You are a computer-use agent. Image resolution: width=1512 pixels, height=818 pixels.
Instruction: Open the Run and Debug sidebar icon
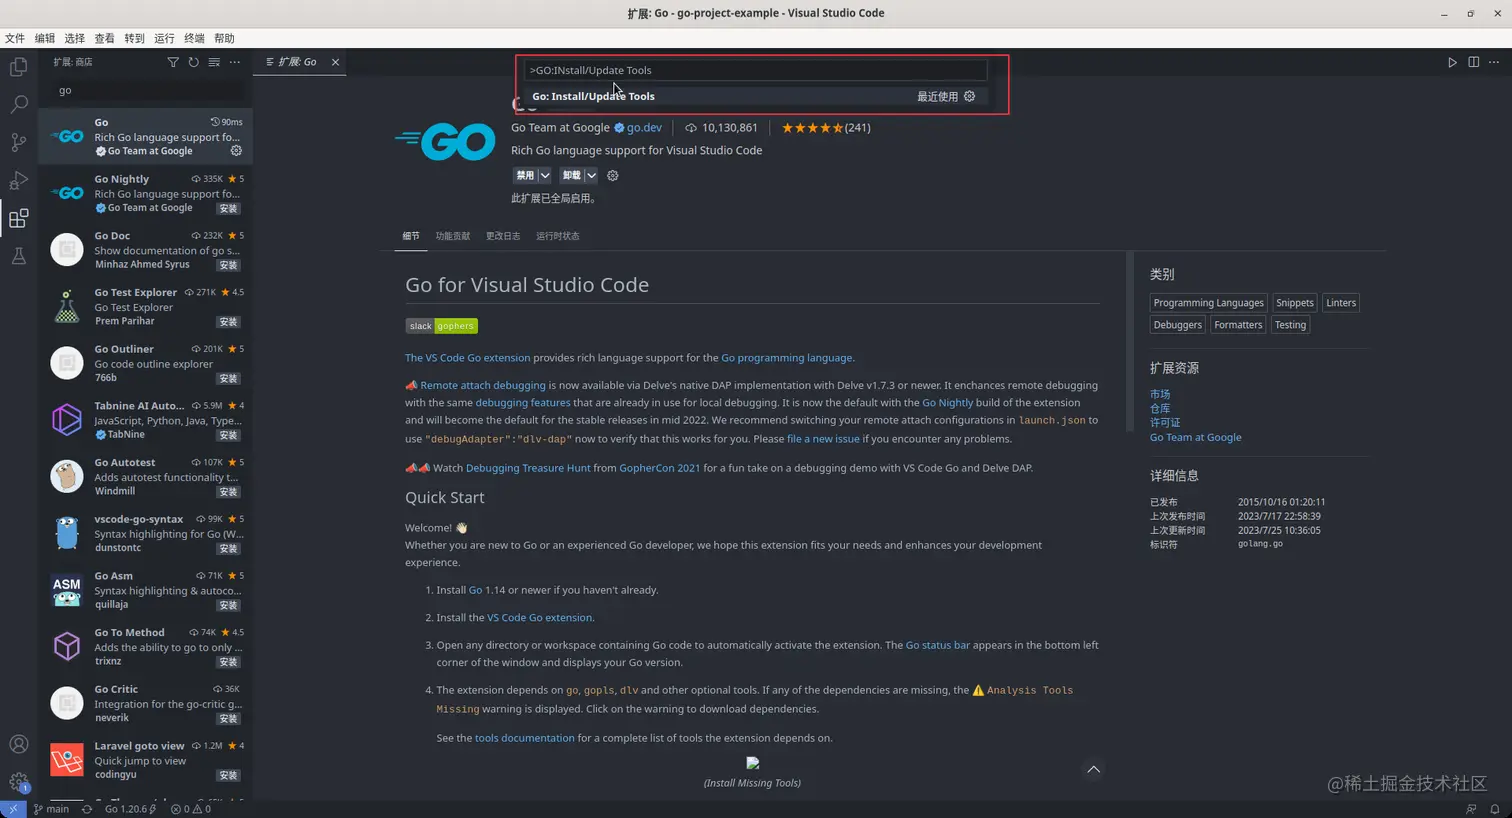[18, 180]
